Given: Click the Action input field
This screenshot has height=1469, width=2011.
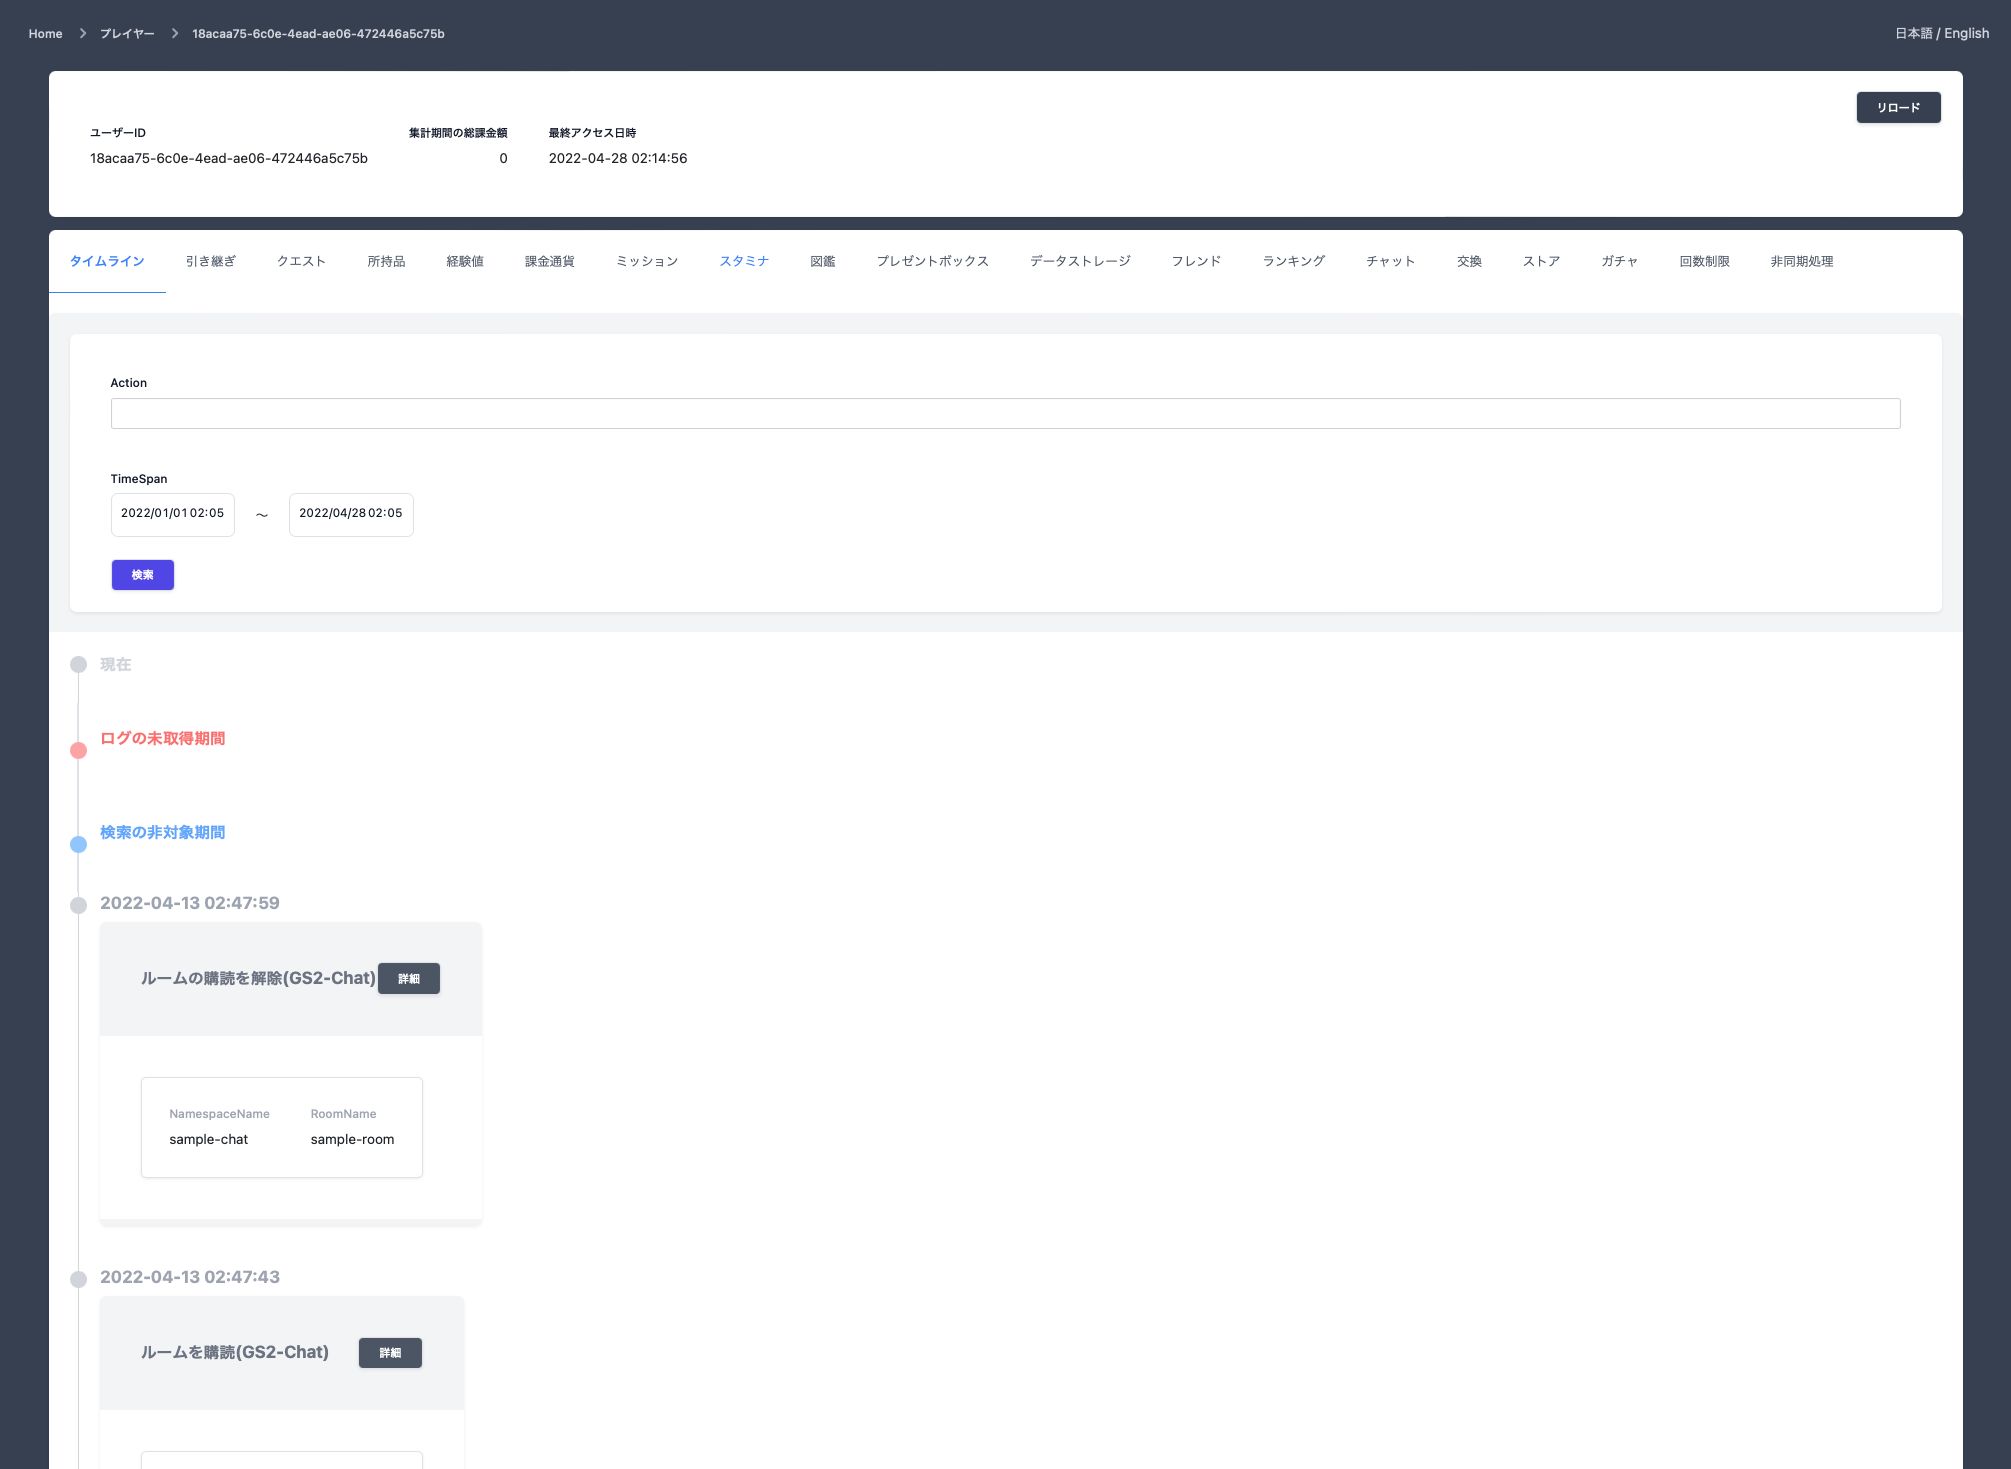Looking at the screenshot, I should coord(1005,414).
